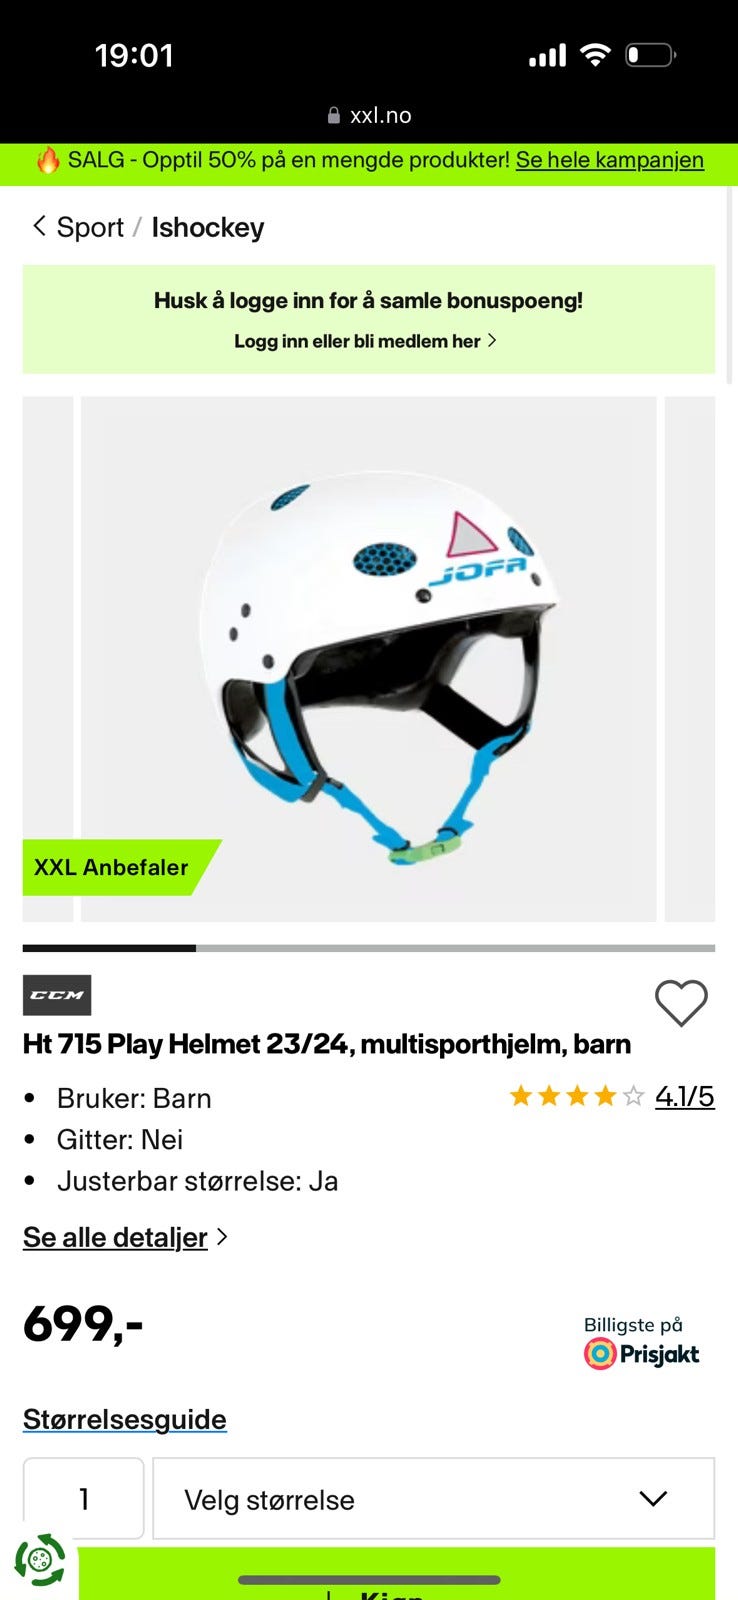
Task: Open Se hele kampanjen link
Action: pos(610,160)
